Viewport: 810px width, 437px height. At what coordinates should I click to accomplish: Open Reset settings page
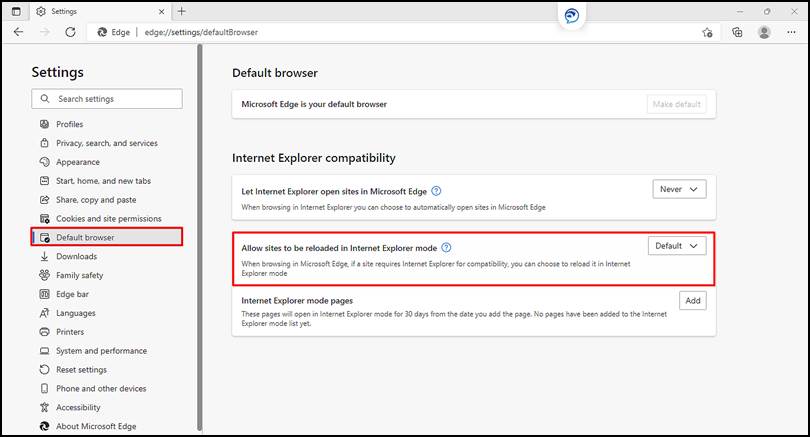pyautogui.click(x=82, y=369)
